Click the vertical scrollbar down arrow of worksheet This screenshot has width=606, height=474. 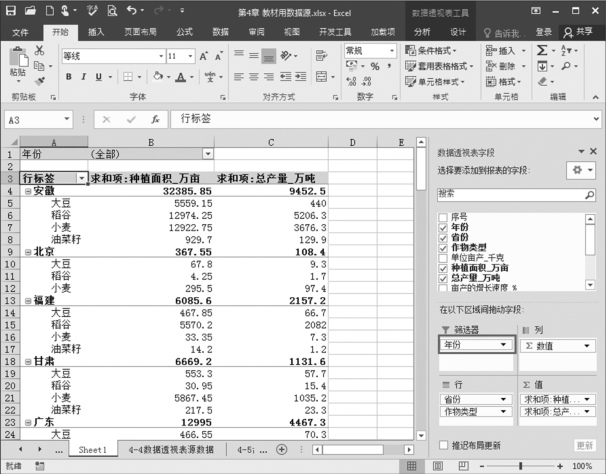(x=421, y=435)
